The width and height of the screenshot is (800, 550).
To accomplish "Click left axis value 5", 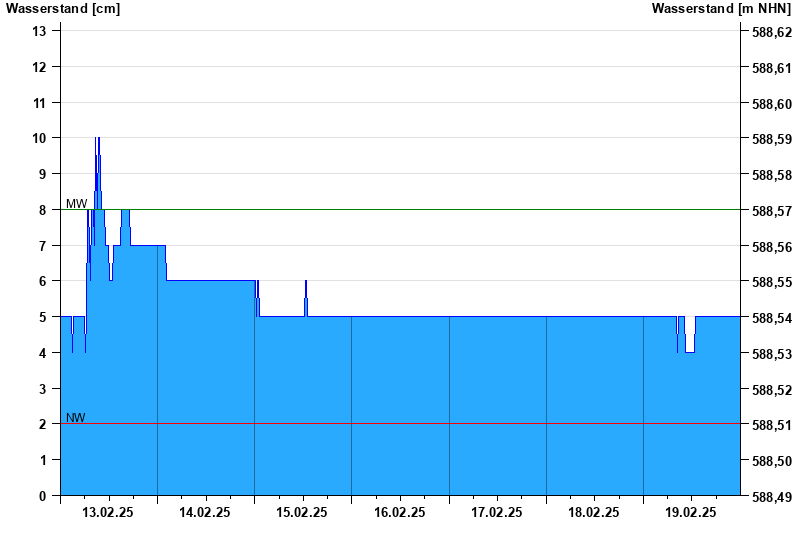I will [x=42, y=317].
